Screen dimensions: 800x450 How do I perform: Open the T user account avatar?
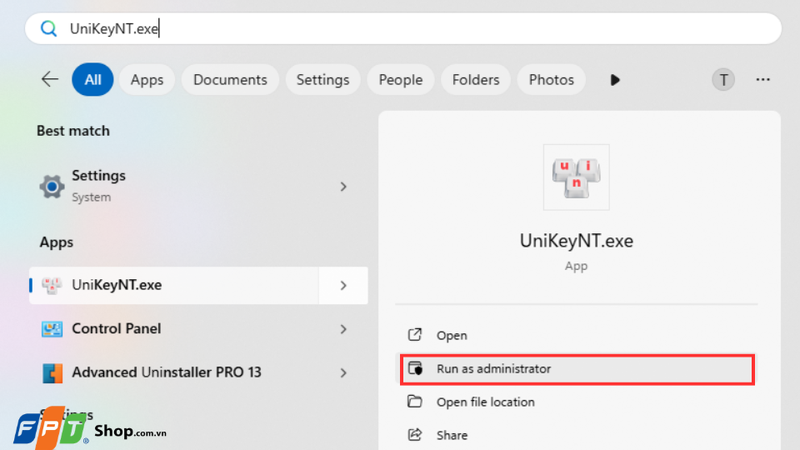pos(723,80)
